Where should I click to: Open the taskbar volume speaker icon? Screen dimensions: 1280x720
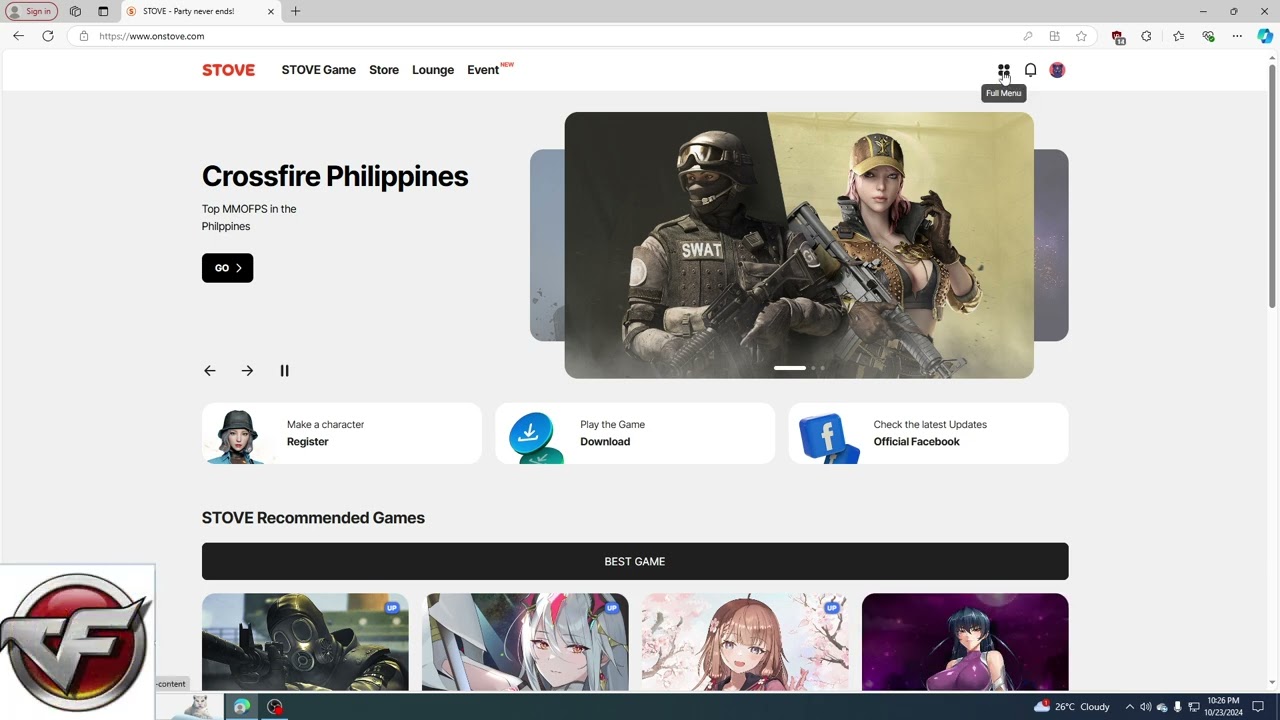click(x=1145, y=707)
